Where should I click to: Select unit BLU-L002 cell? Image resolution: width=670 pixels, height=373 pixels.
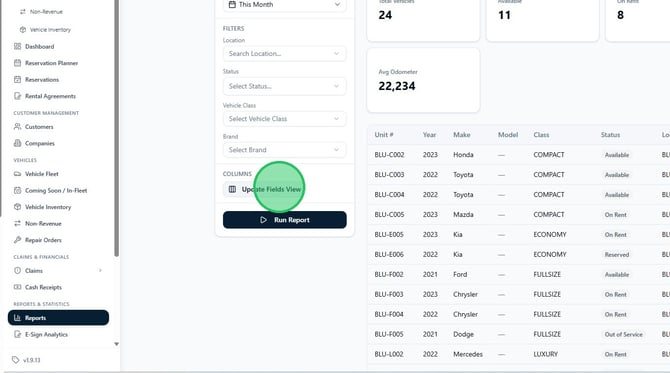pos(389,354)
